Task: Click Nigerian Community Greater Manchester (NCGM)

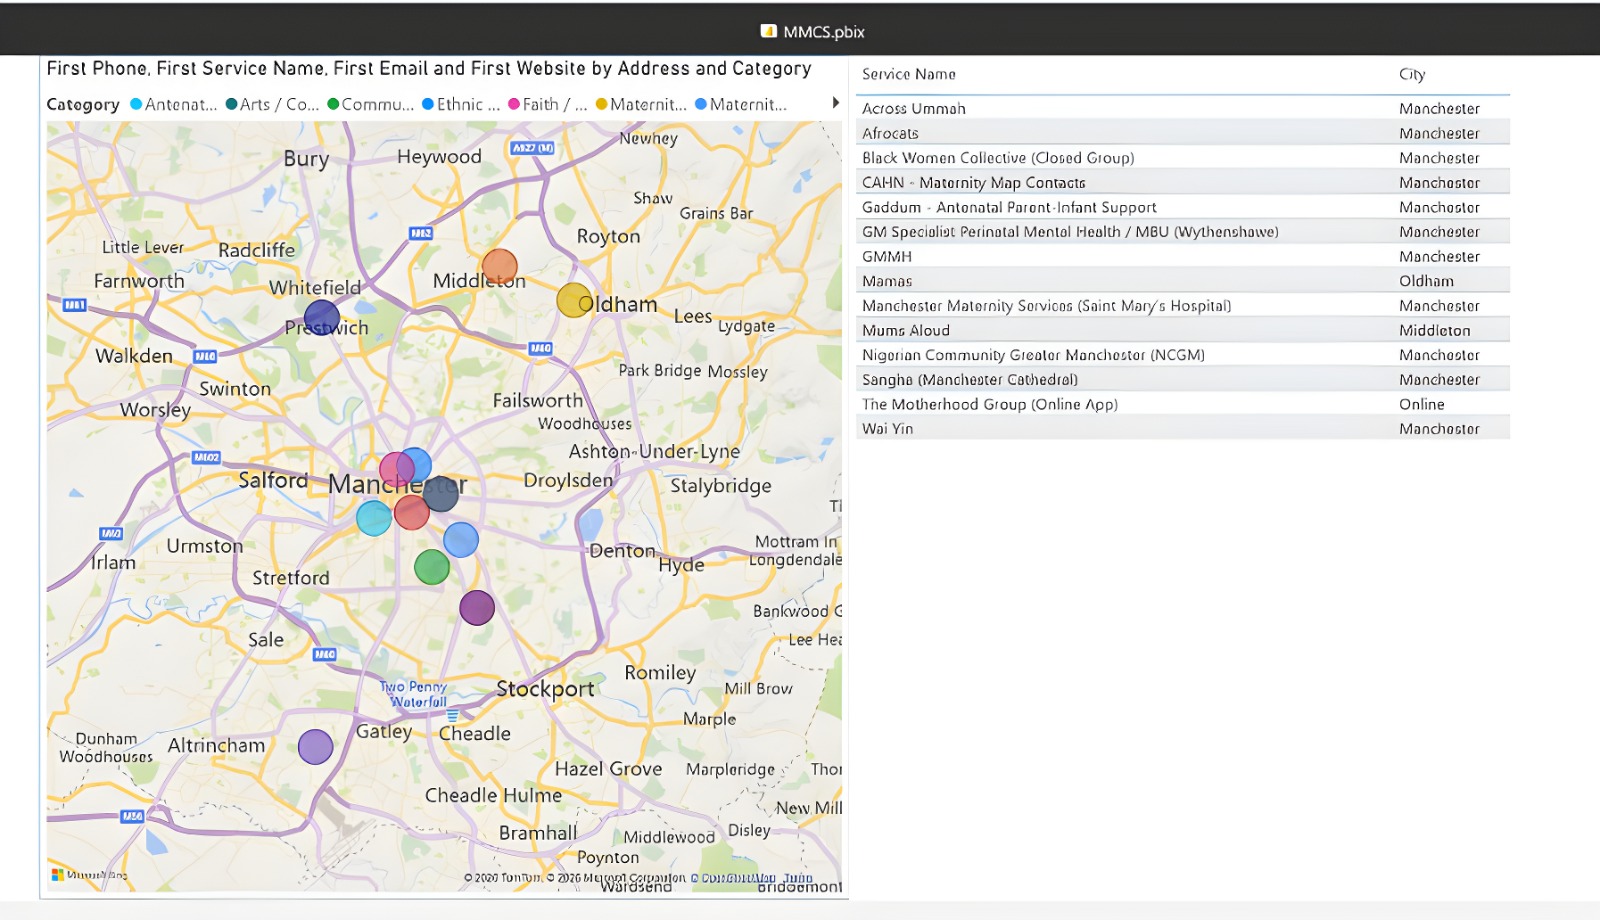Action: pyautogui.click(x=1034, y=355)
